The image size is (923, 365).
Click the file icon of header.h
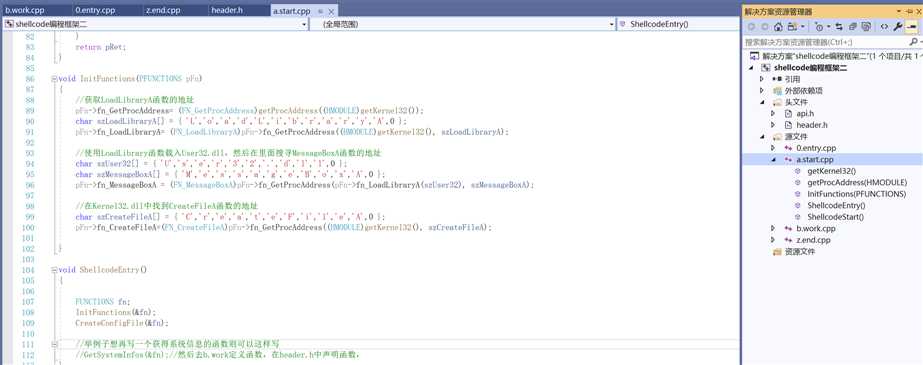[789, 125]
